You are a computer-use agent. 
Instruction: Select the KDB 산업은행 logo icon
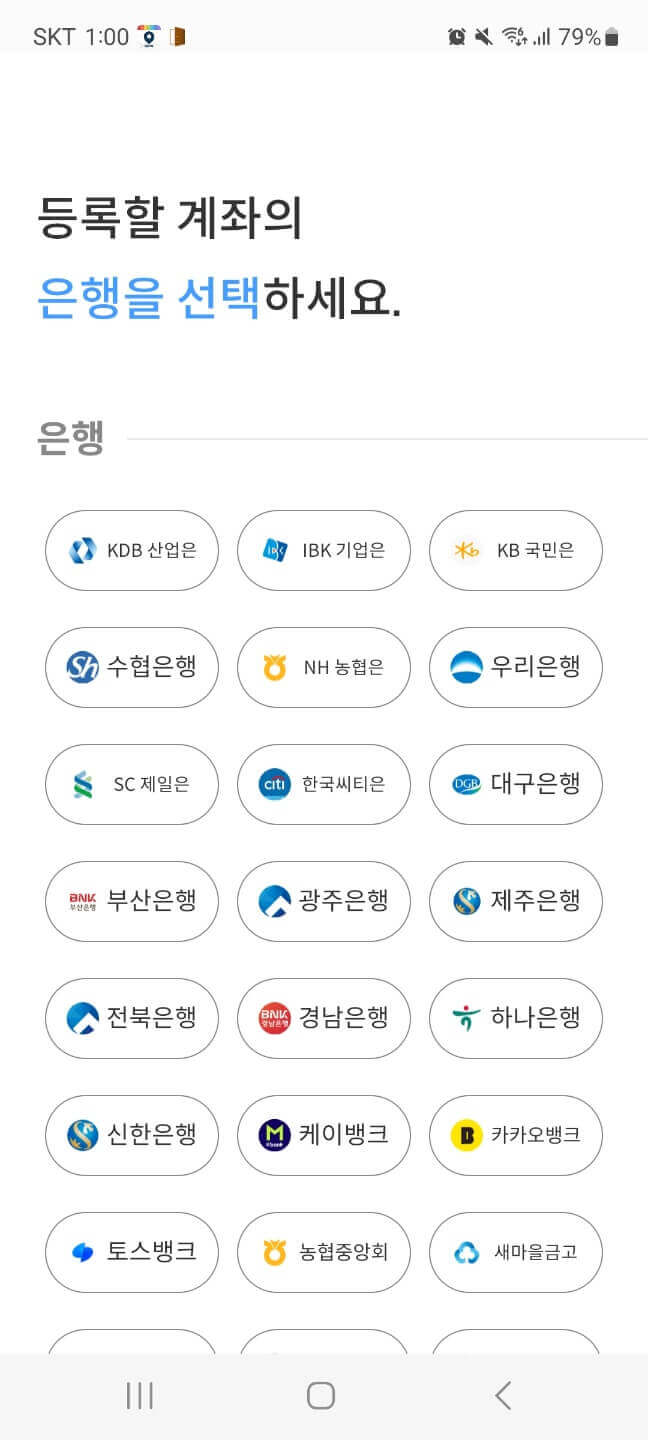tap(79, 550)
